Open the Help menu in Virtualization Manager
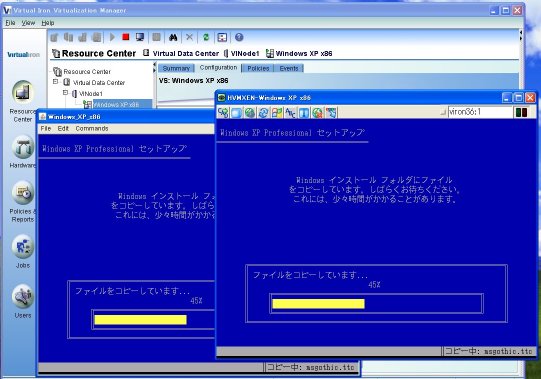The image size is (541, 379). 48,23
